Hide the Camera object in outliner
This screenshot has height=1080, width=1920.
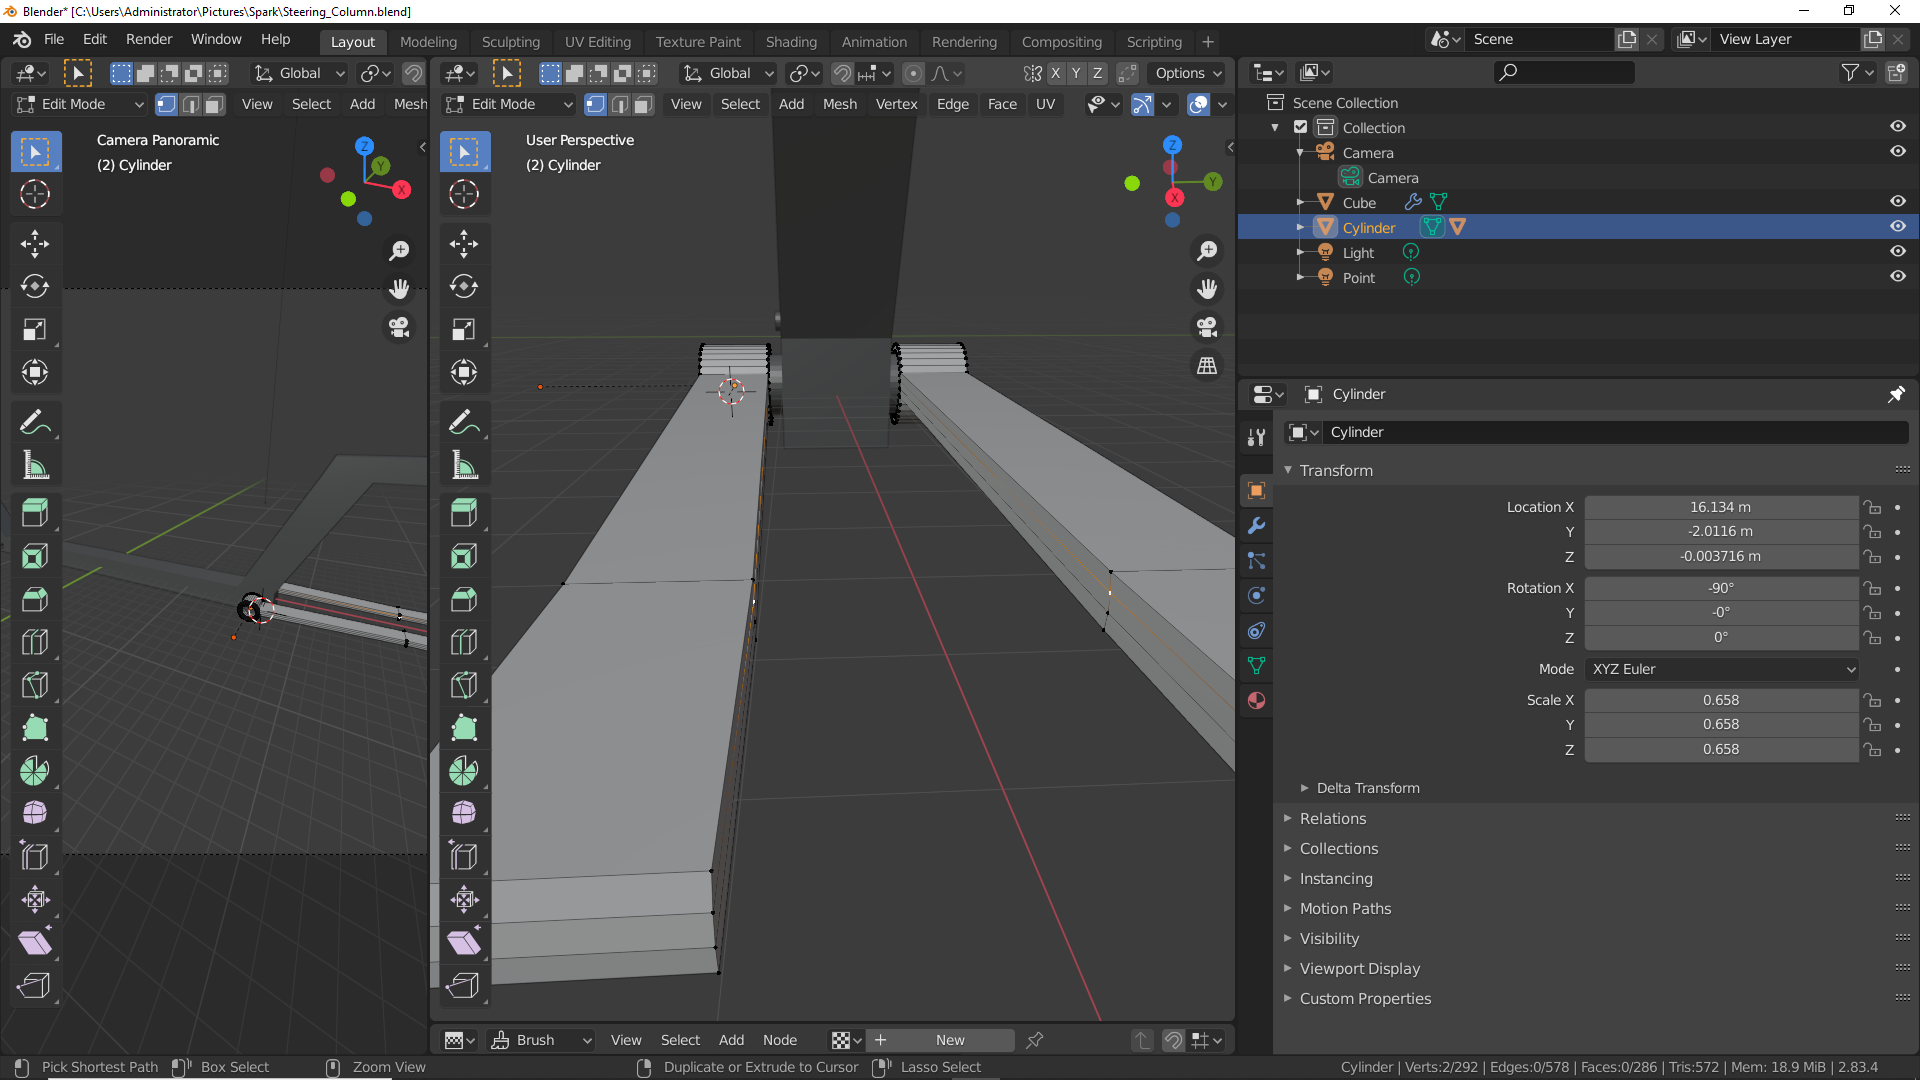pos(1897,152)
